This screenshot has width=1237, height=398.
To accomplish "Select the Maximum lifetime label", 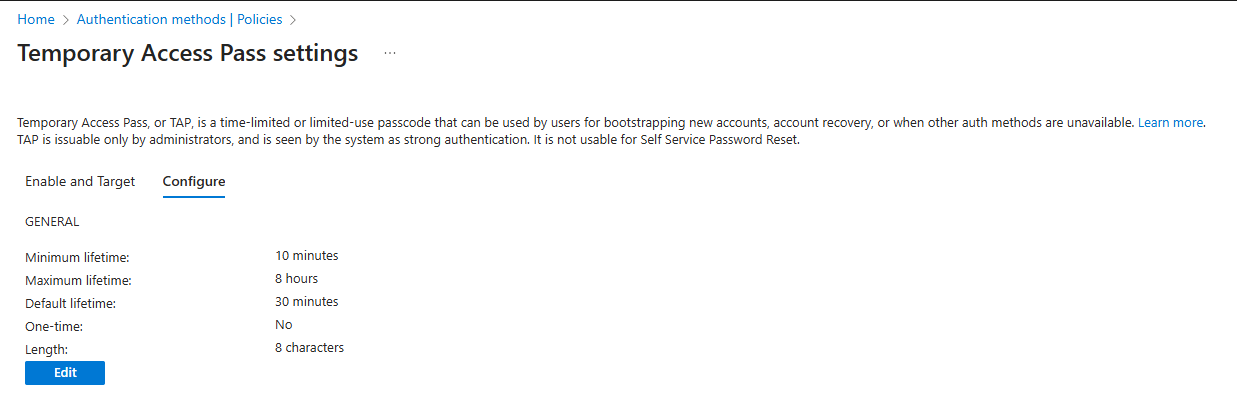I will [78, 281].
